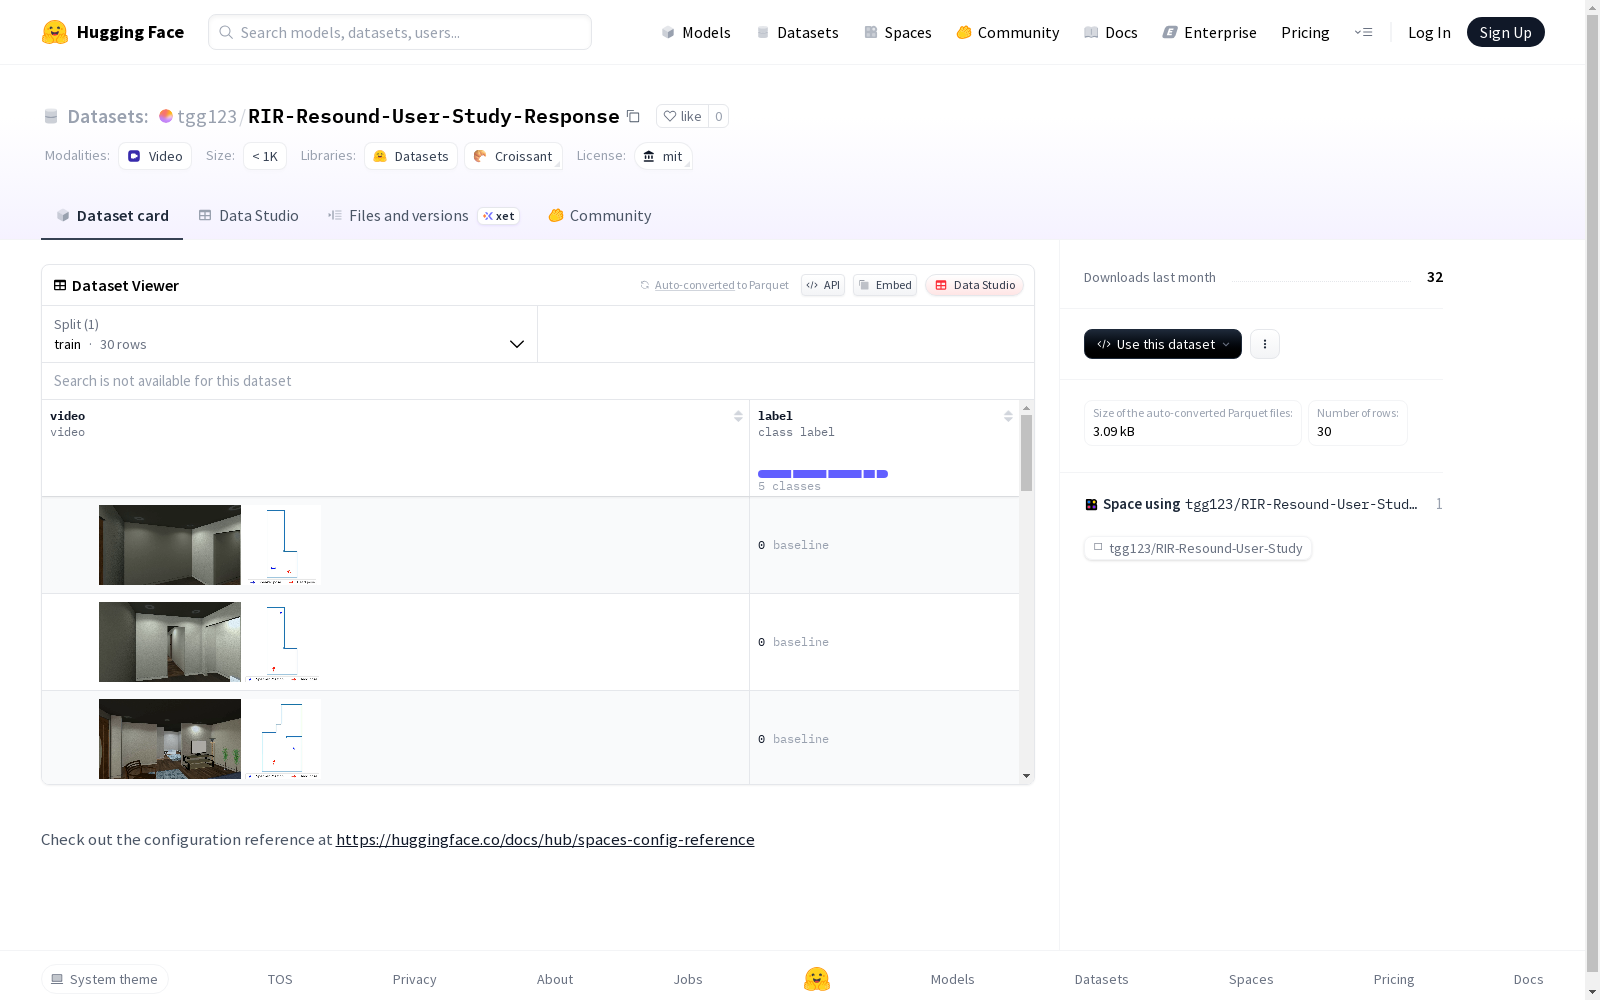Viewport: 1600px width, 1000px height.
Task: Click the Space using emoji icon
Action: (x=1091, y=504)
